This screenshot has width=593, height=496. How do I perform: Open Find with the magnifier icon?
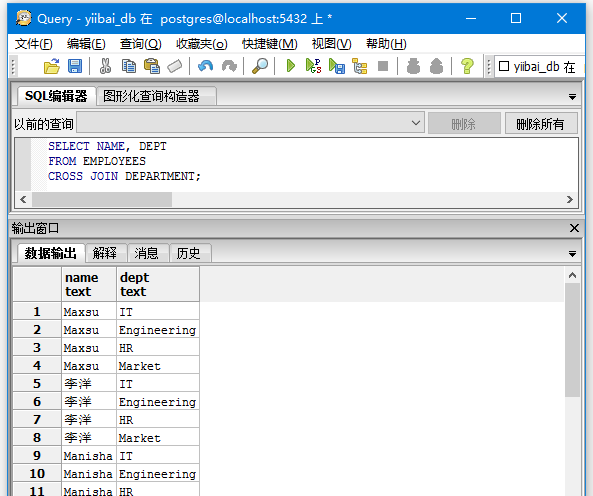[x=260, y=67]
